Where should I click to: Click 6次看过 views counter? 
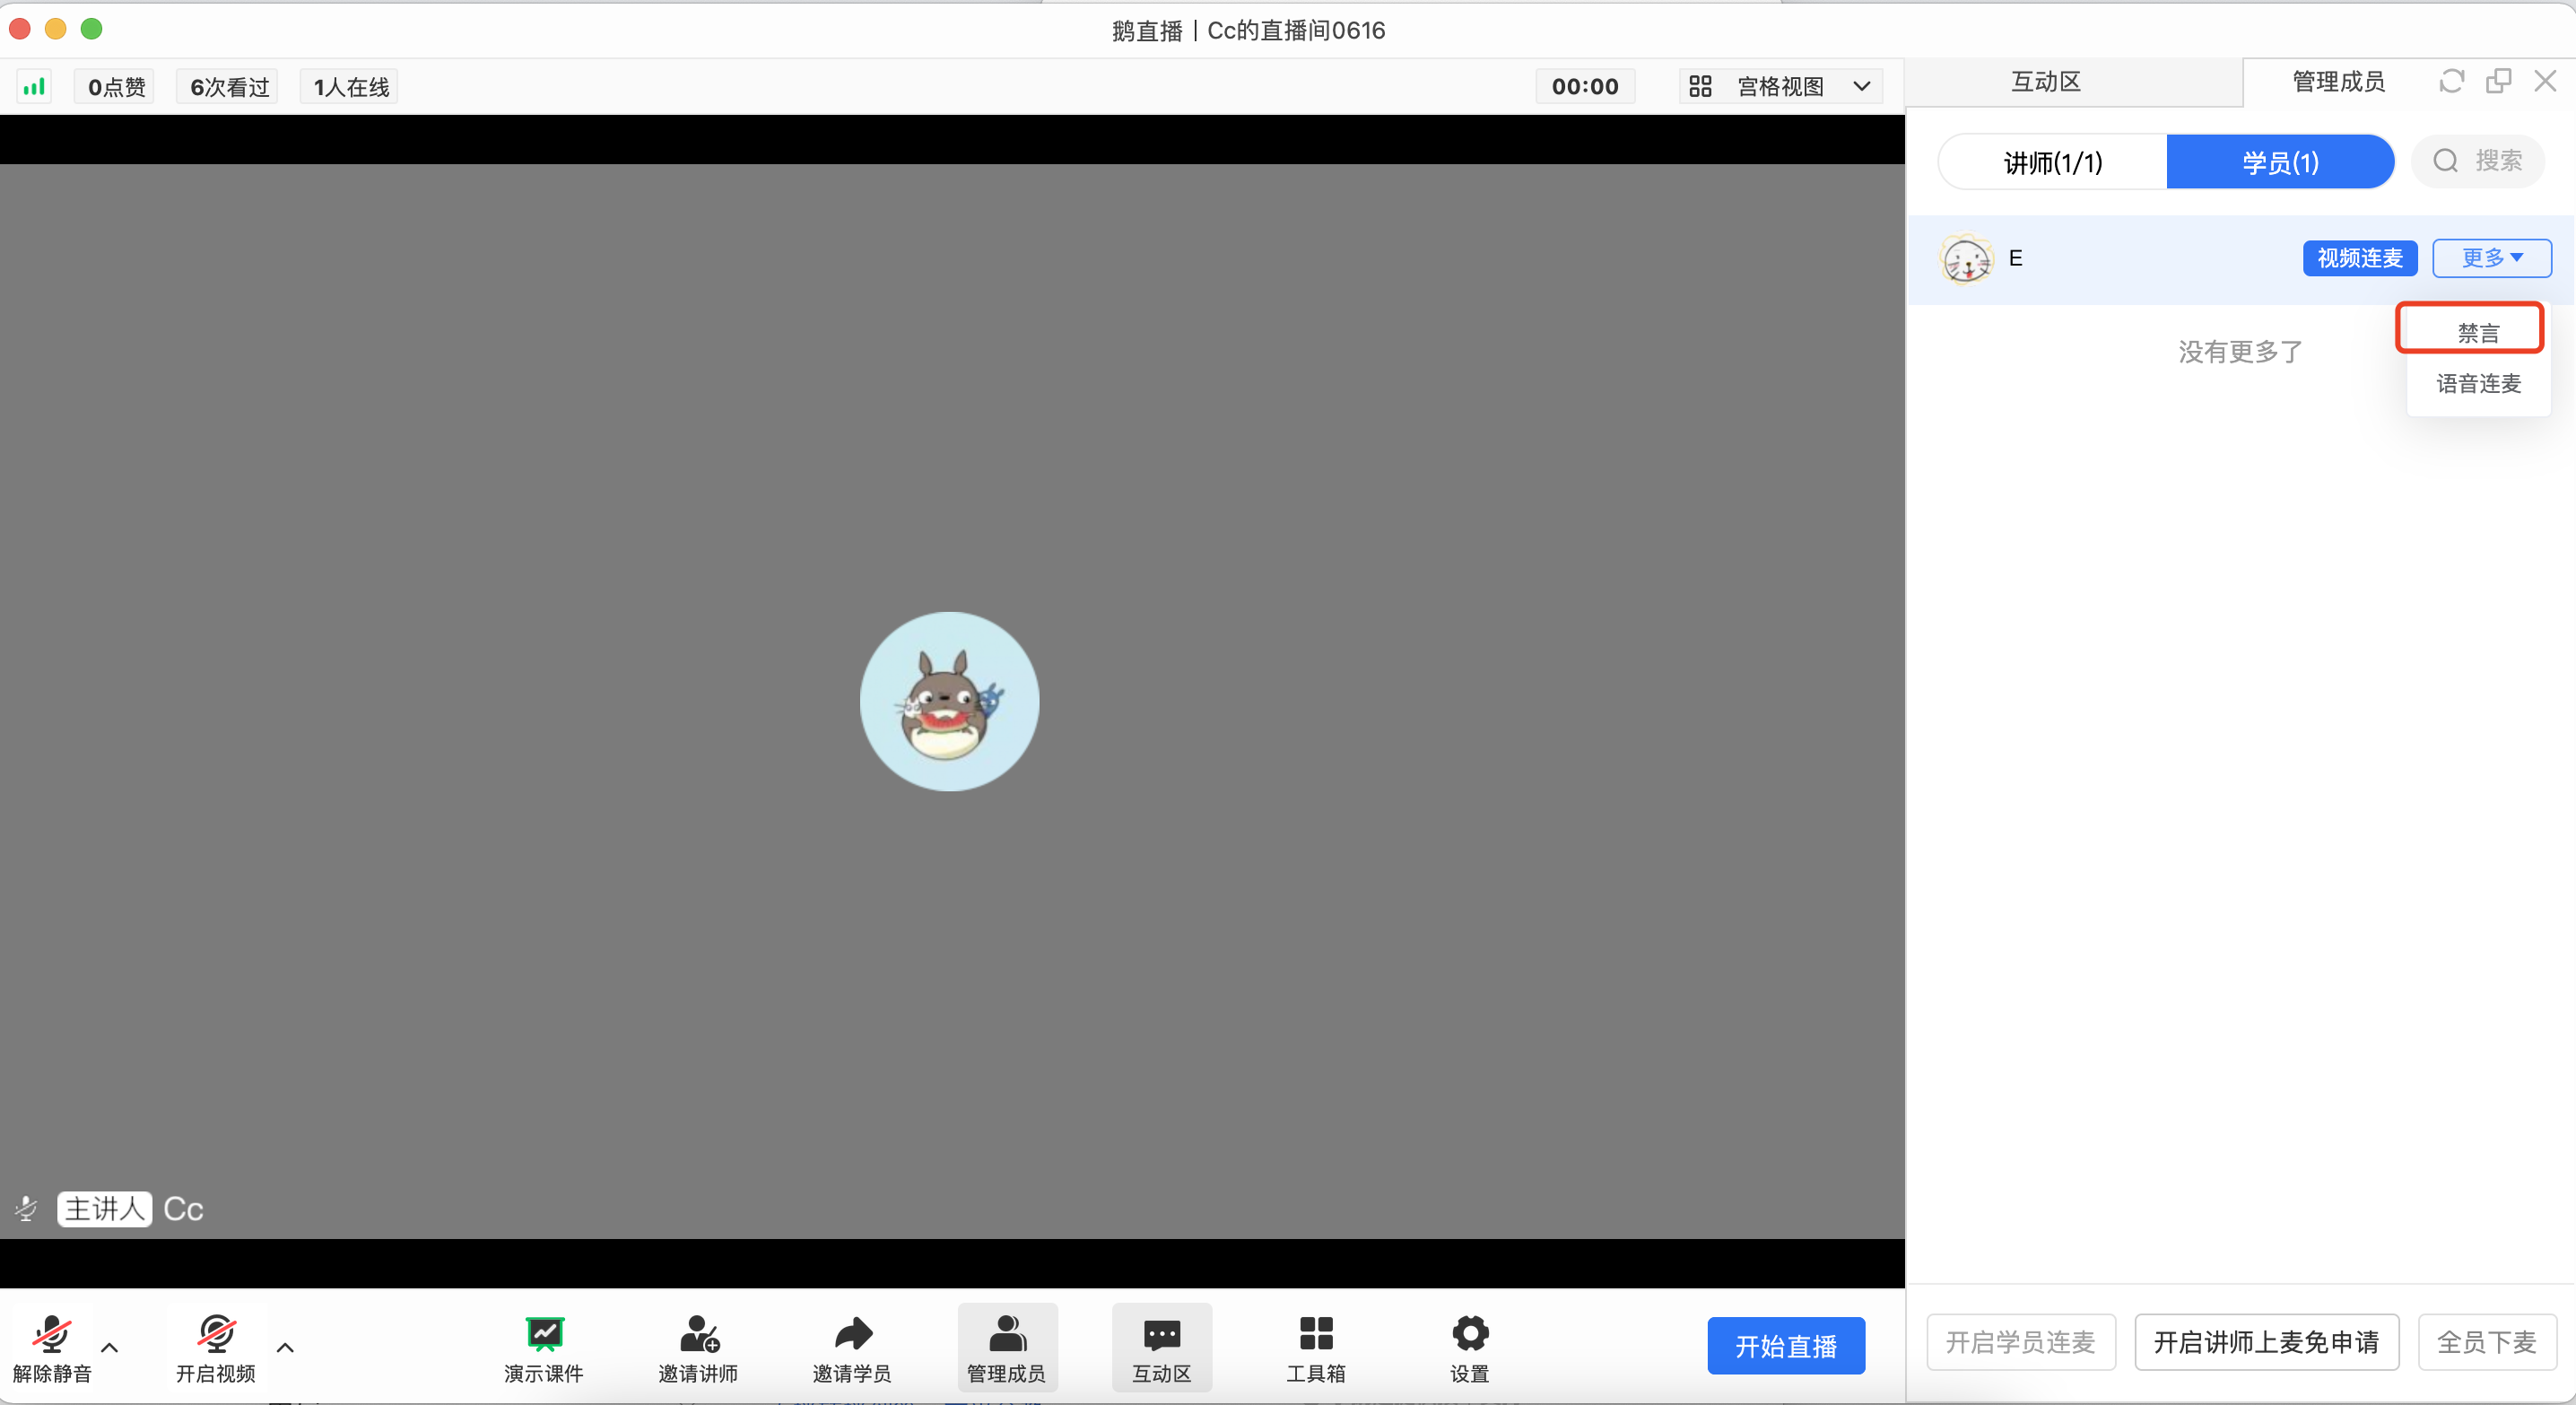[x=229, y=87]
